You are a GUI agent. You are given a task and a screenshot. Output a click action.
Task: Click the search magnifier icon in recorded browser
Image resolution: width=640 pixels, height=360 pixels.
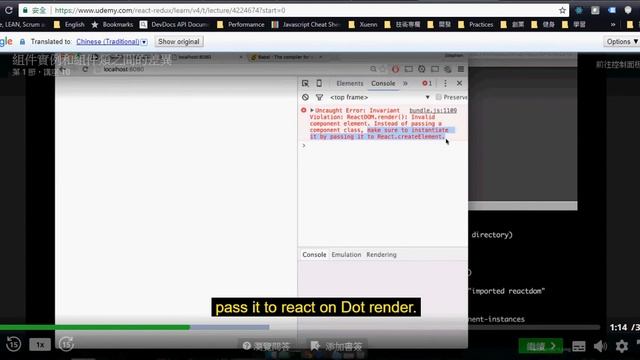coord(373,69)
